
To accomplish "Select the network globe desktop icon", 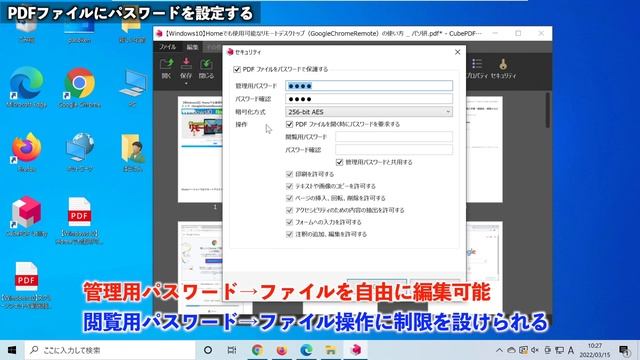I will pos(80,152).
